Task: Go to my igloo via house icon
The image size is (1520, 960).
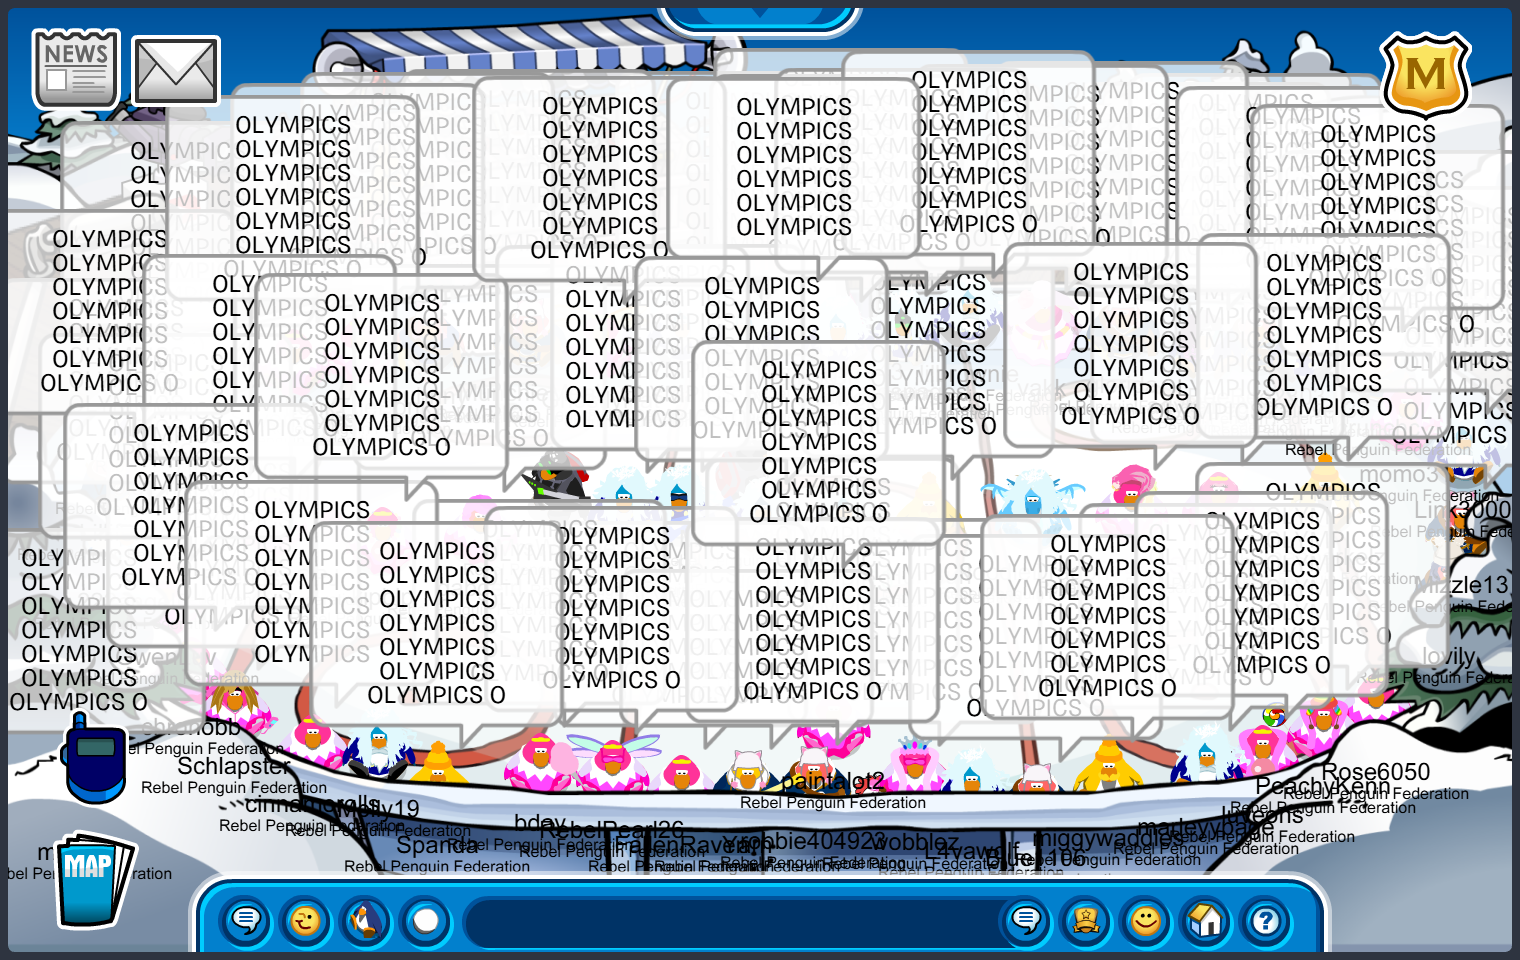Action: pos(1206,920)
